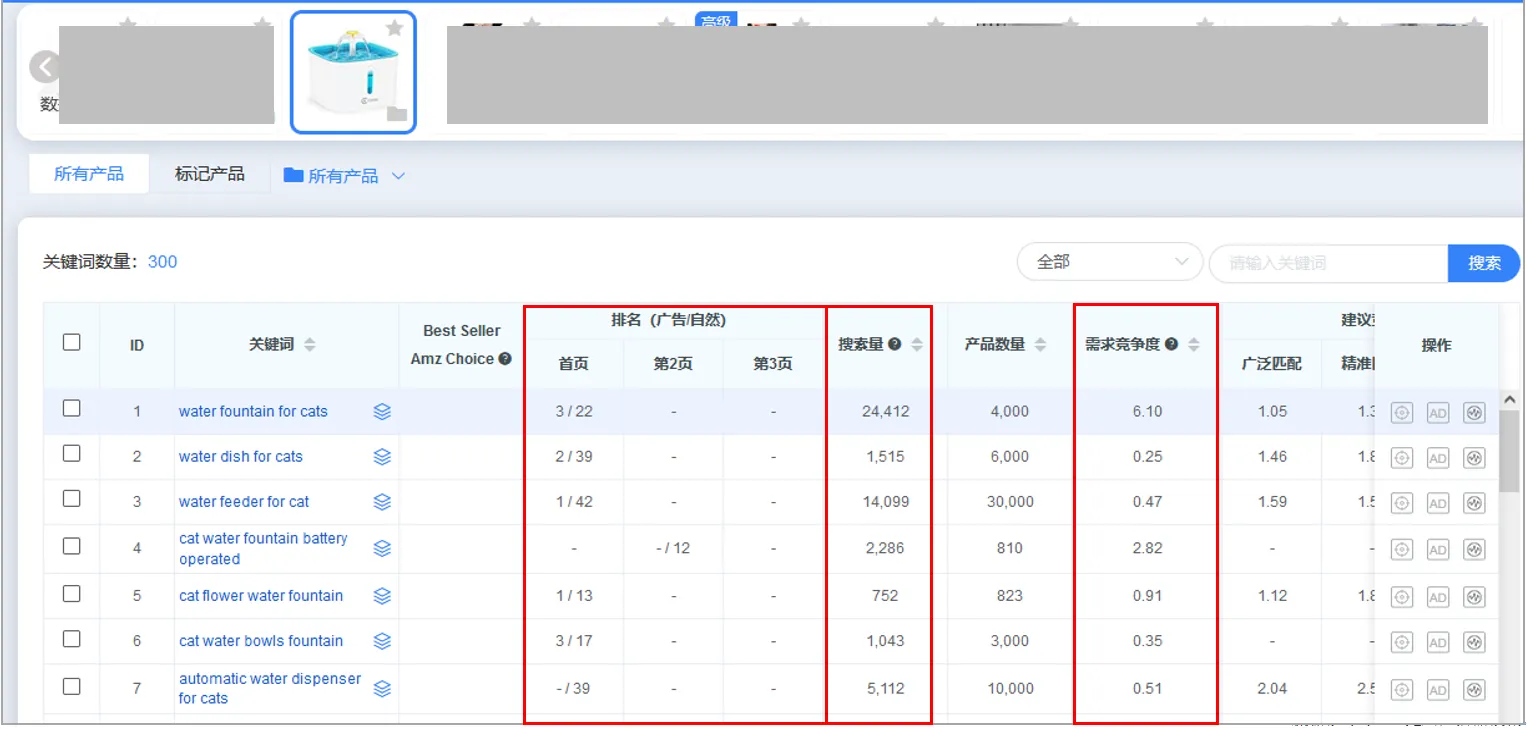This screenshot has width=1527, height=729.
Task: Open keyword link cat flower water fountain
Action: coord(261,595)
